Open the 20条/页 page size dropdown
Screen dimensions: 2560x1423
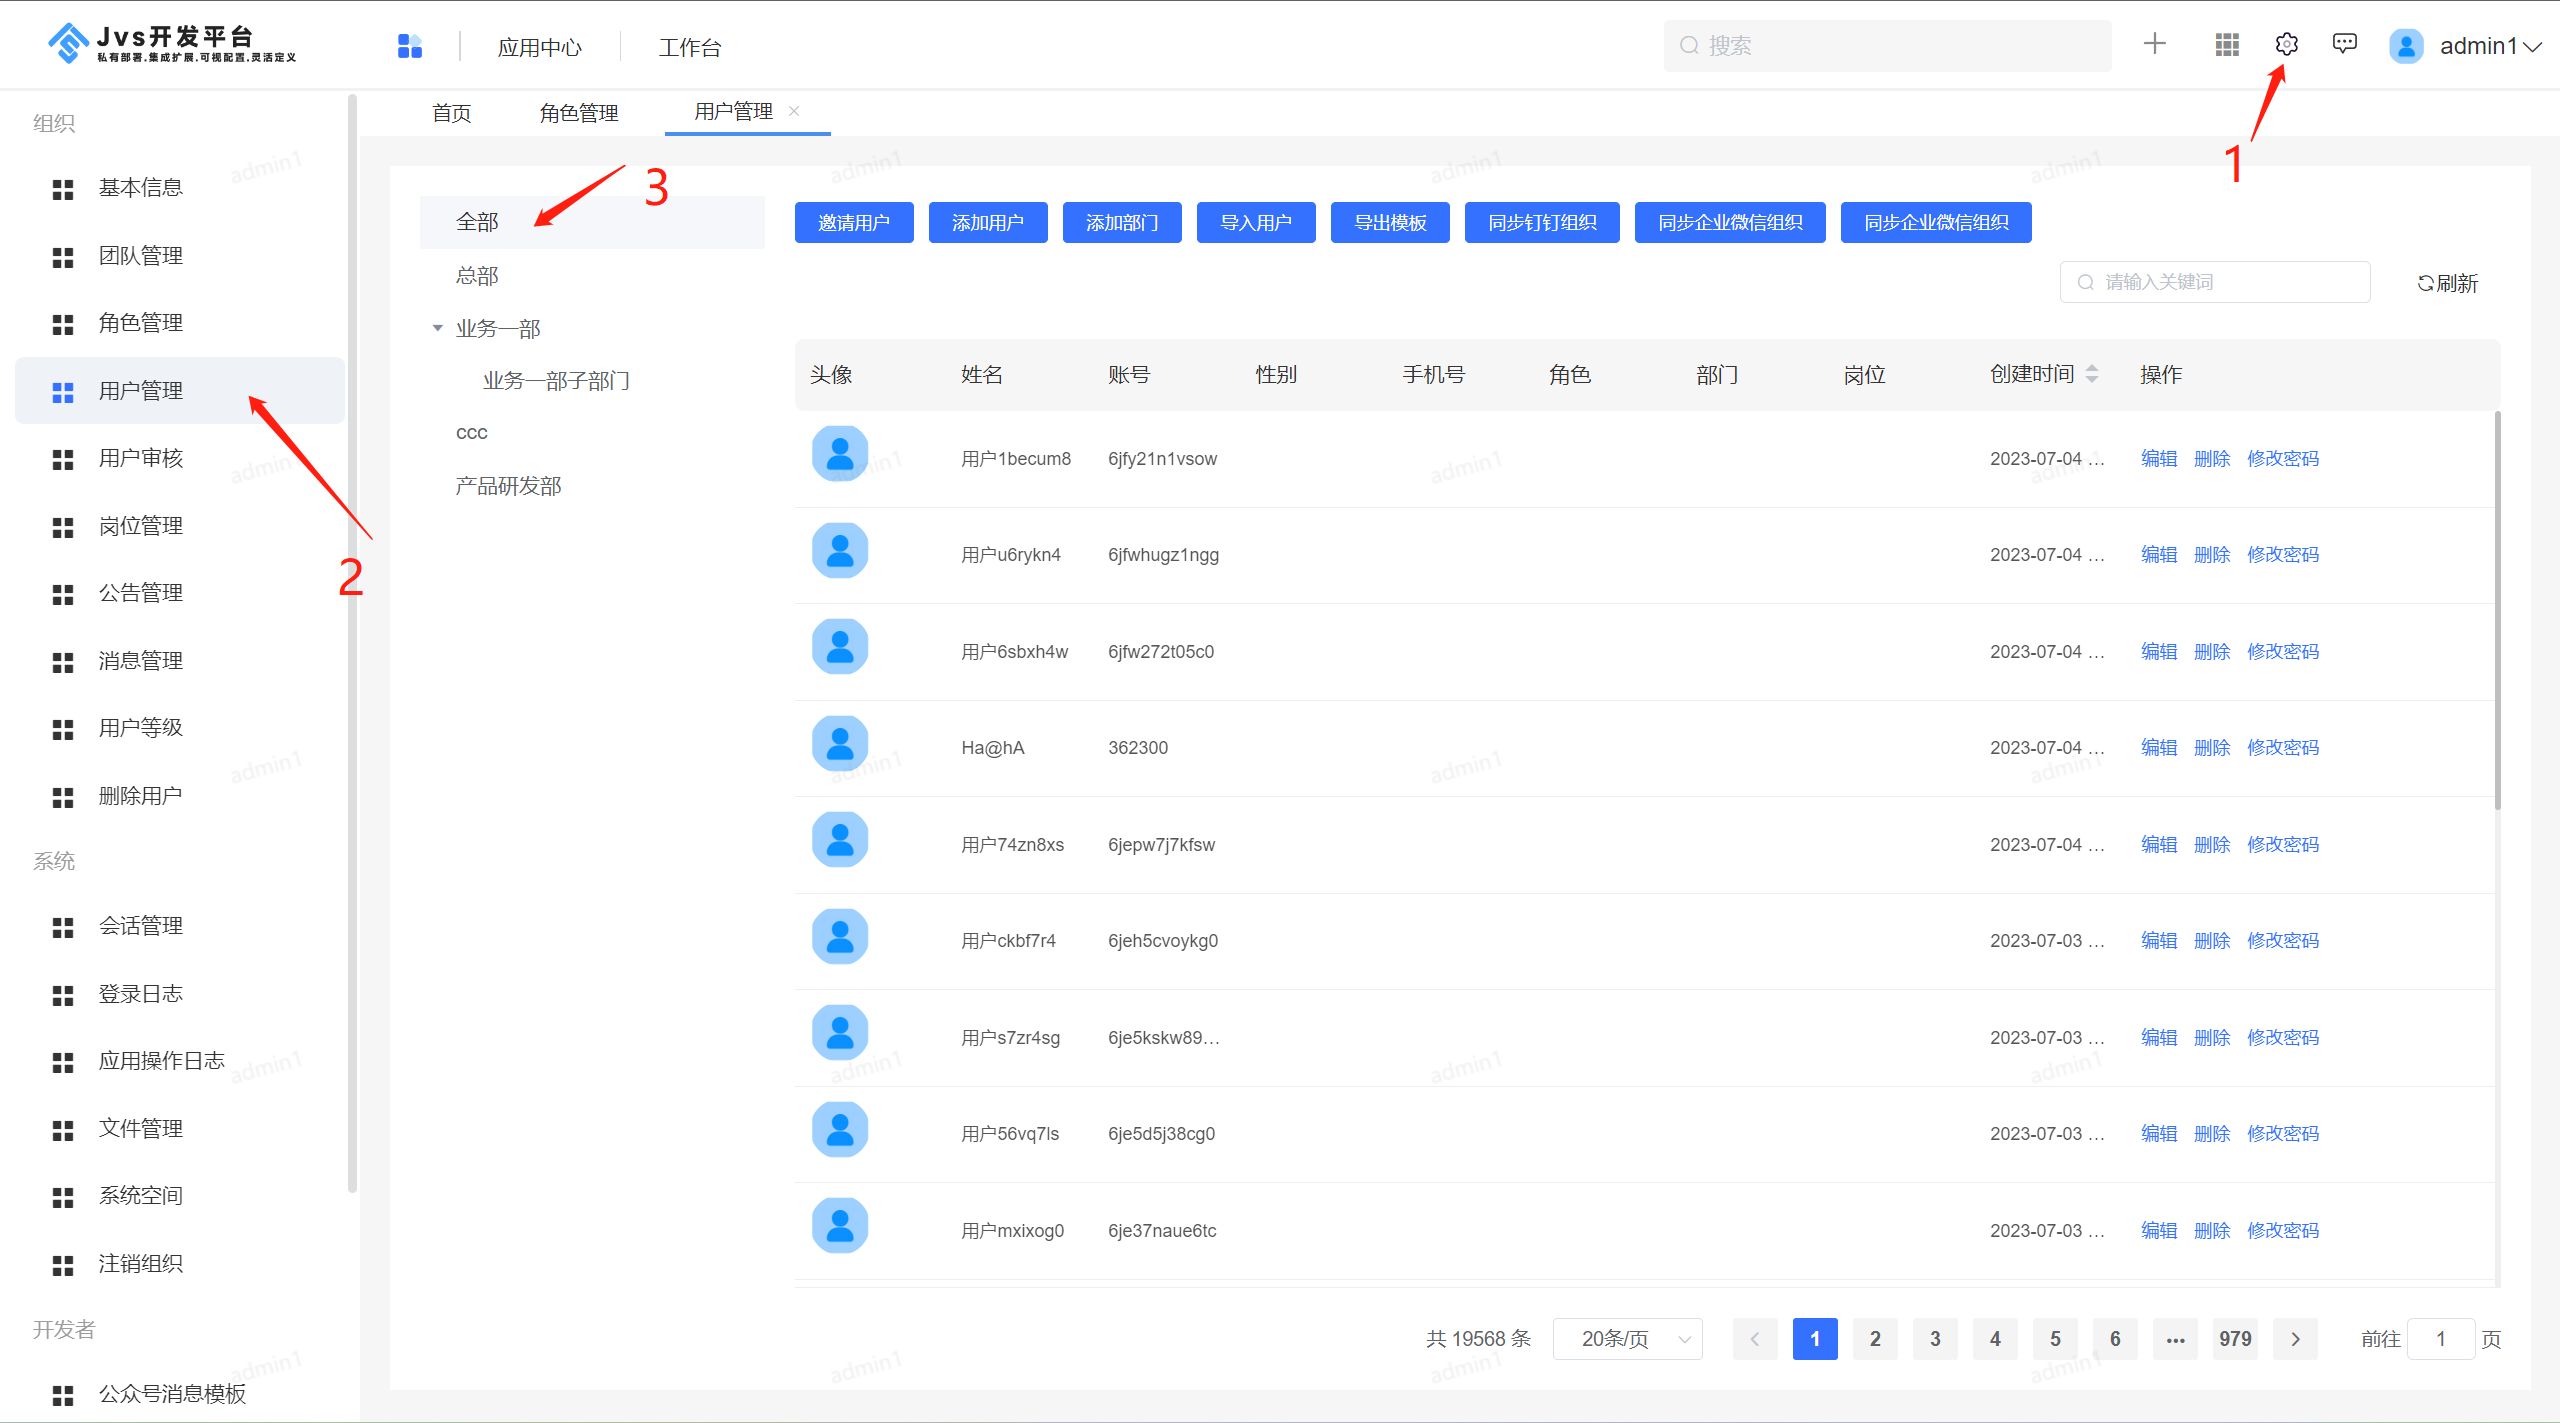pos(1627,1338)
